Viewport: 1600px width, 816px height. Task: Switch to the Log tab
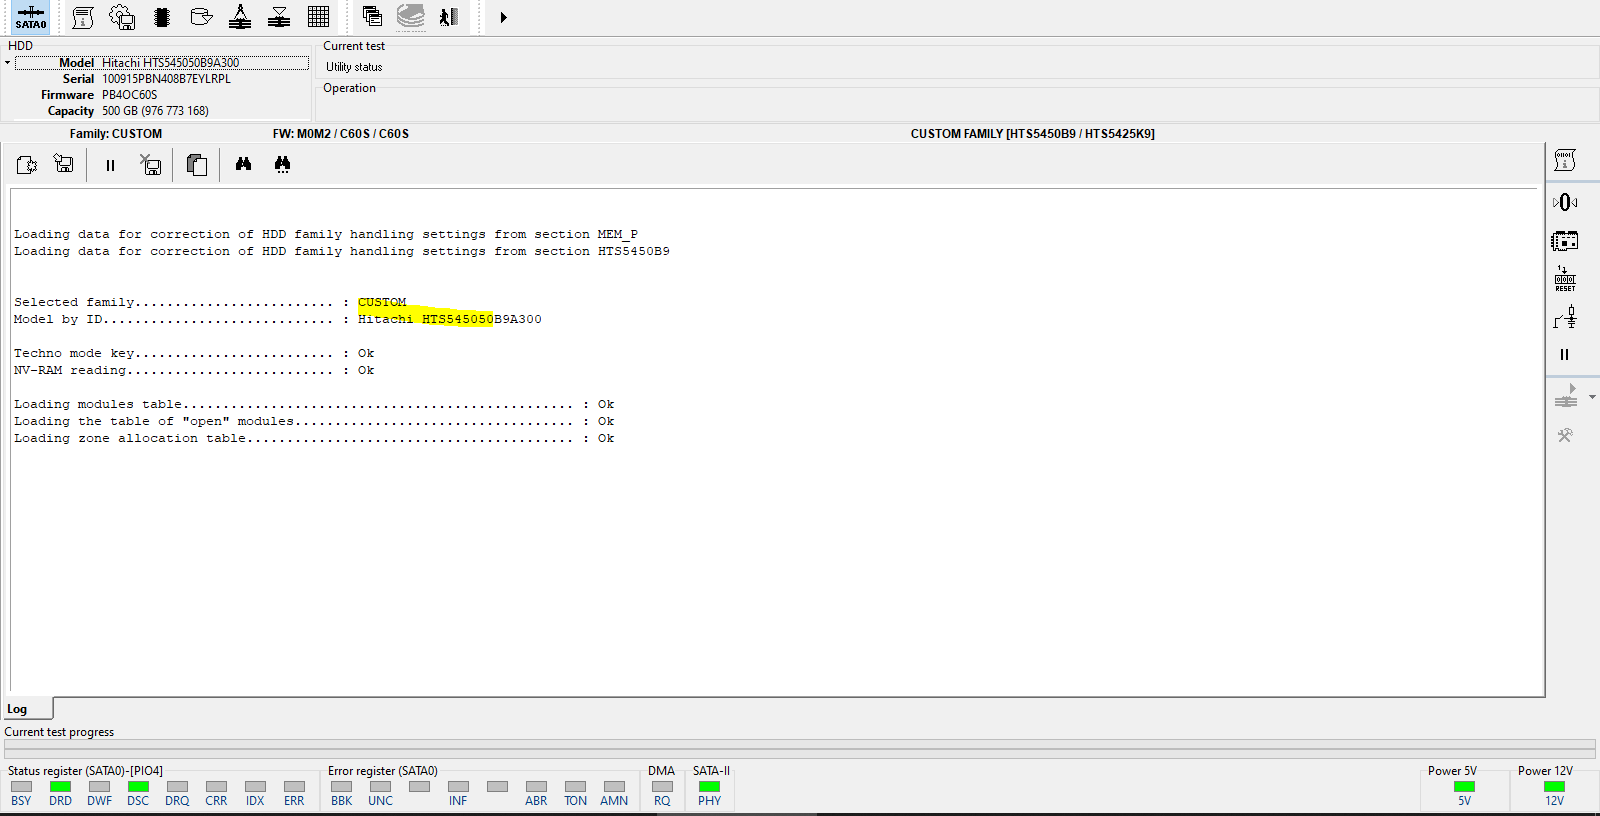click(18, 709)
